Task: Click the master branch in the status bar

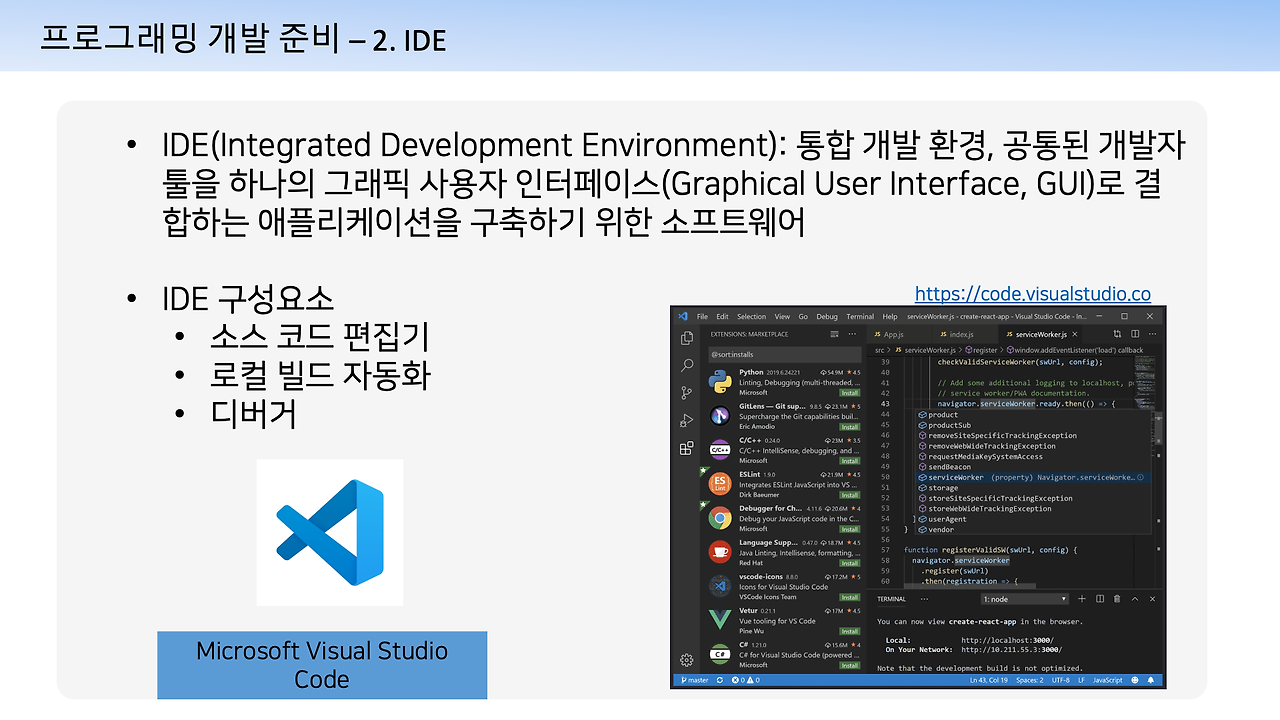Action: tap(694, 680)
